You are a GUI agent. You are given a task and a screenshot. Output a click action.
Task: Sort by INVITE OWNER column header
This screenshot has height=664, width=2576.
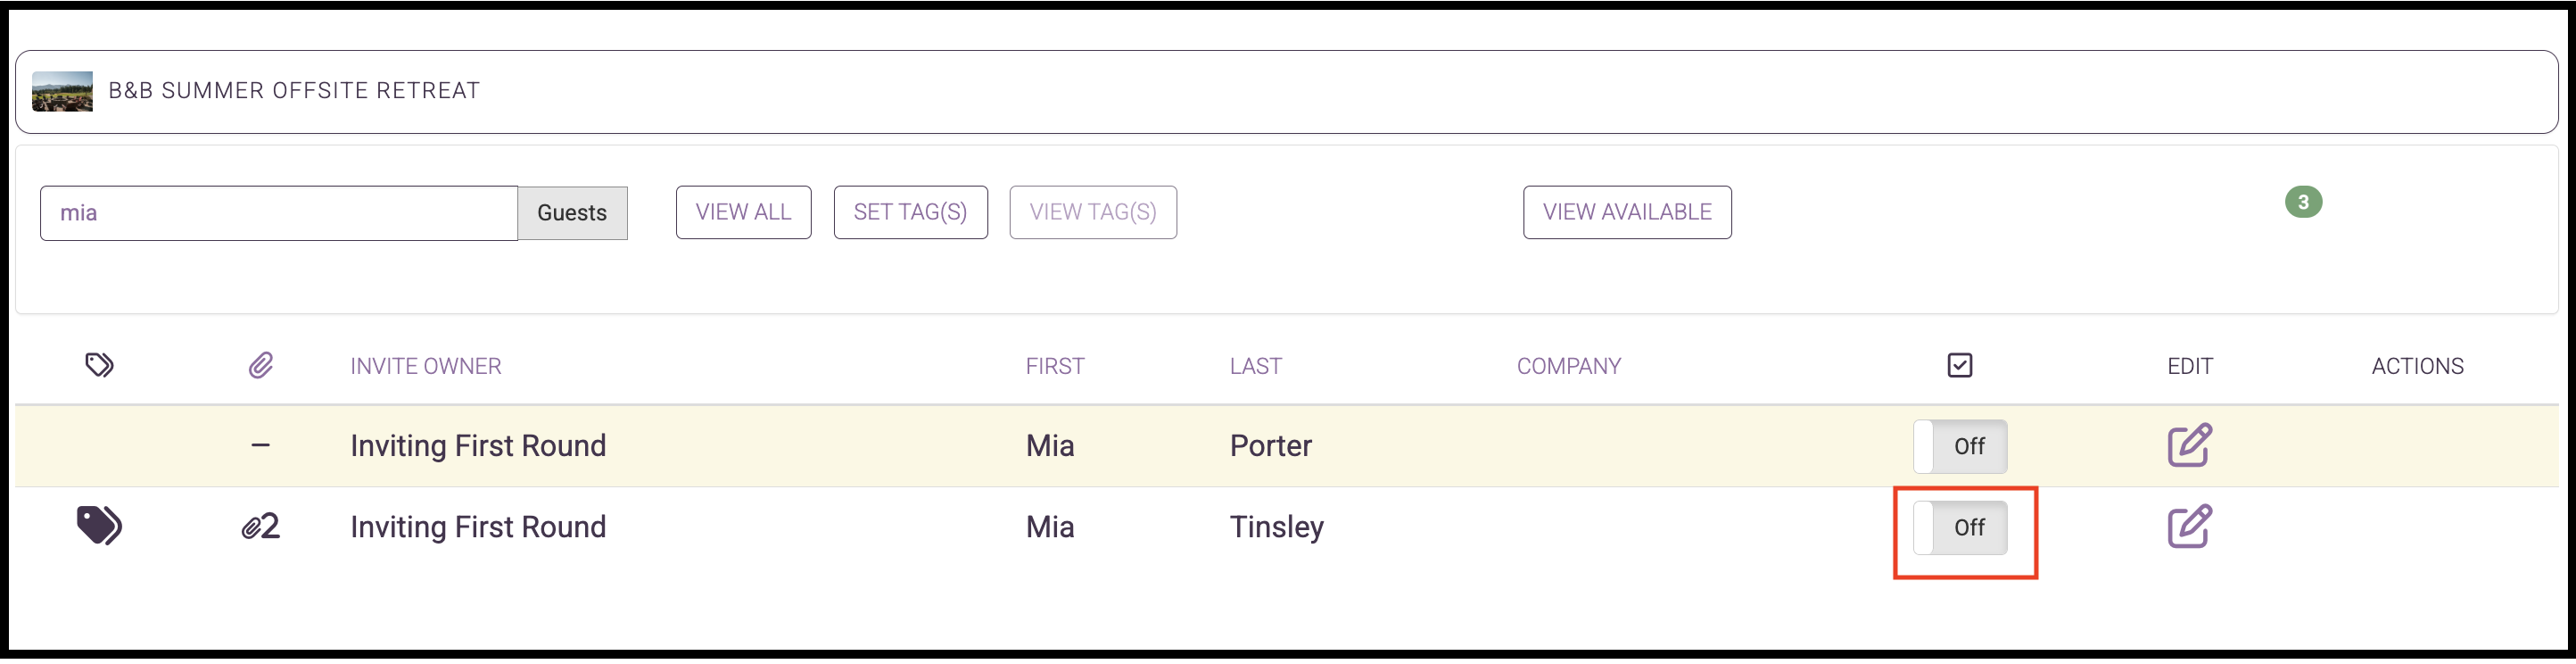point(425,366)
